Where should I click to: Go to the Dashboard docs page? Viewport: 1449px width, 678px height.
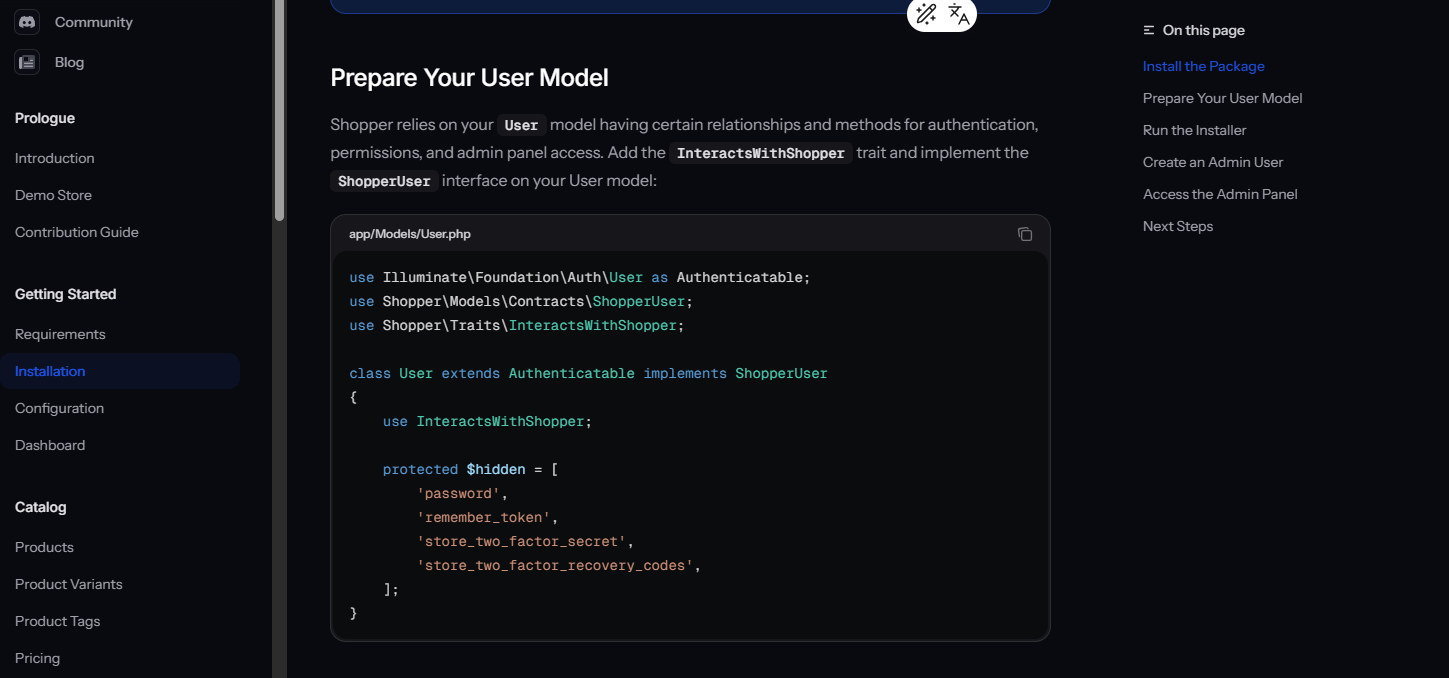point(50,445)
